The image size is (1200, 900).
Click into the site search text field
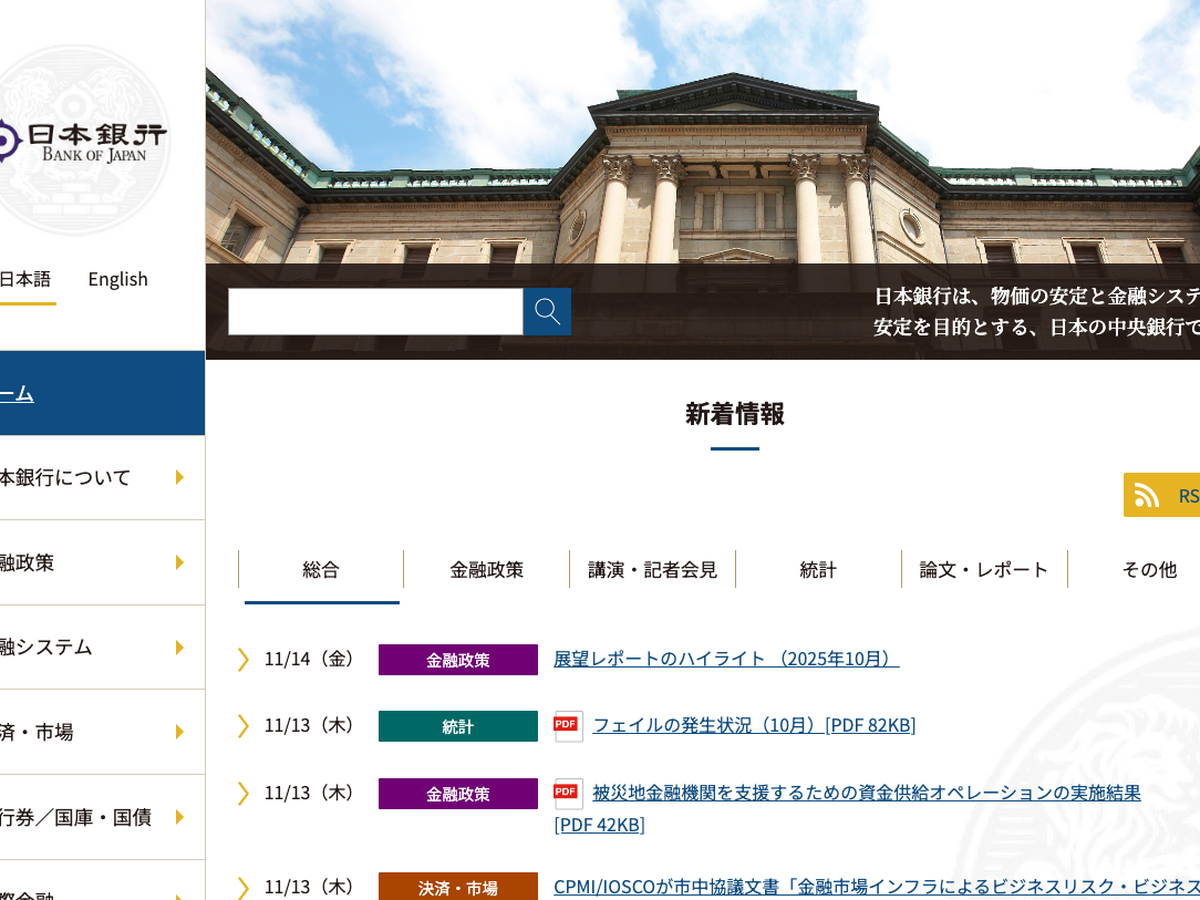(x=375, y=311)
